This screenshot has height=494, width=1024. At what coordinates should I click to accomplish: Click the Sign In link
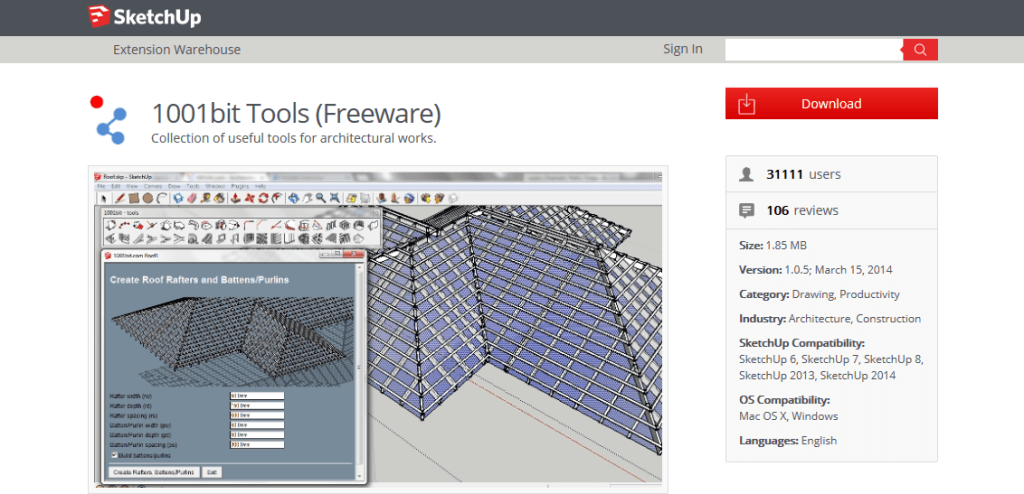682,49
